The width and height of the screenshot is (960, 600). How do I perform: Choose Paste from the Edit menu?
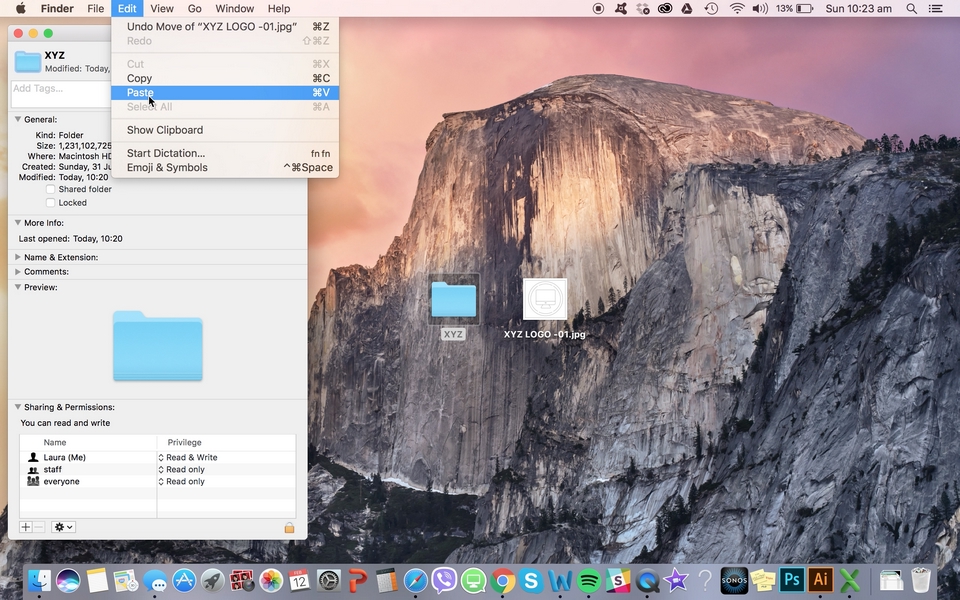click(140, 93)
